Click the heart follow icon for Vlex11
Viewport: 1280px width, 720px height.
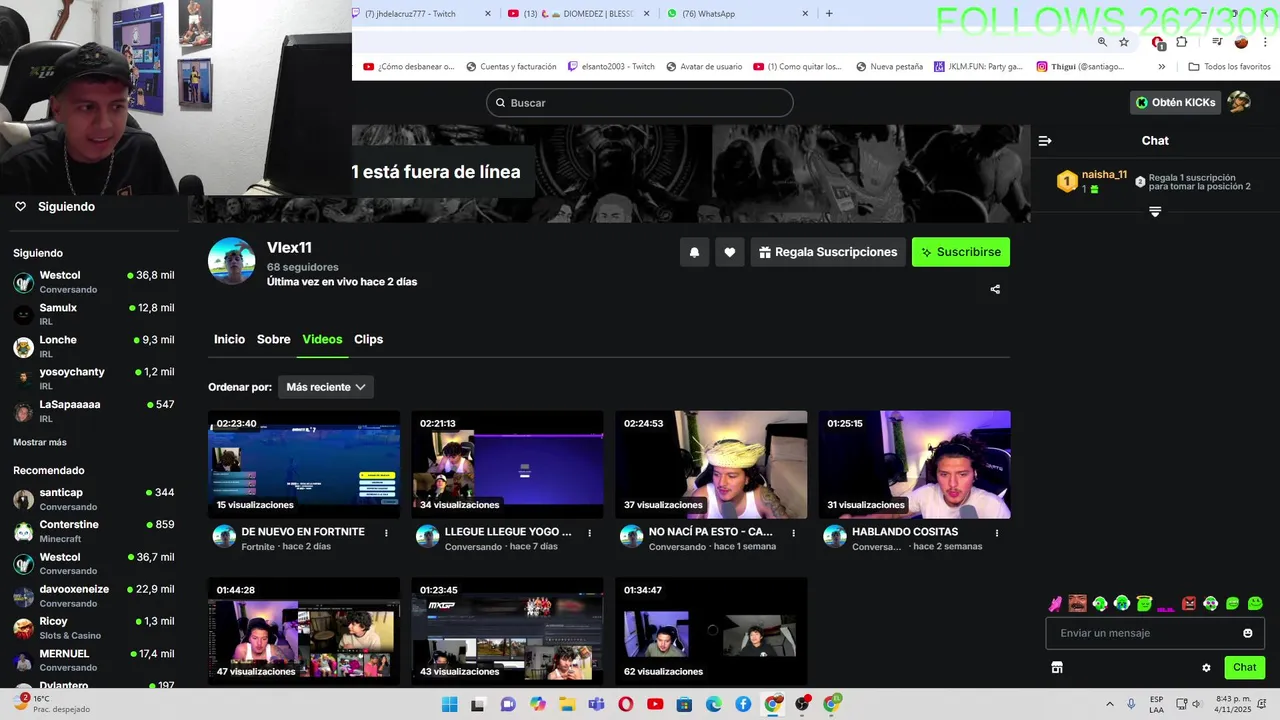(x=730, y=252)
